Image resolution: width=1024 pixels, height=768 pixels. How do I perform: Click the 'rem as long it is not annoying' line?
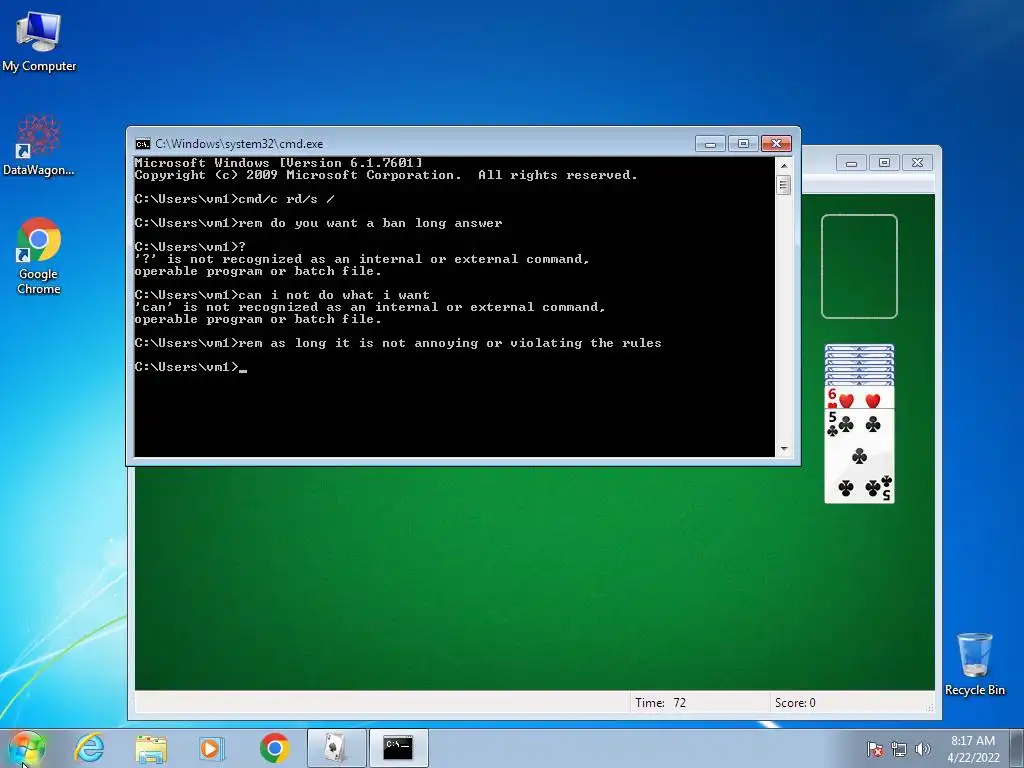[398, 343]
